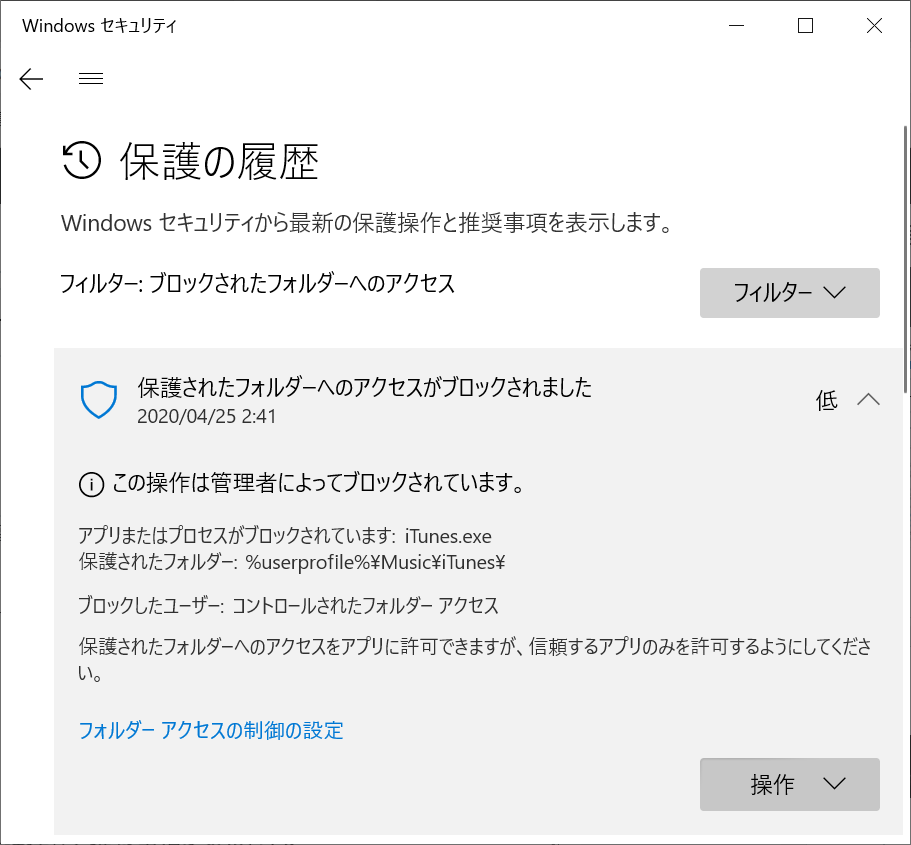Click the Windows セキュリティ window title
Viewport: 911px width, 845px height.
[x=99, y=26]
